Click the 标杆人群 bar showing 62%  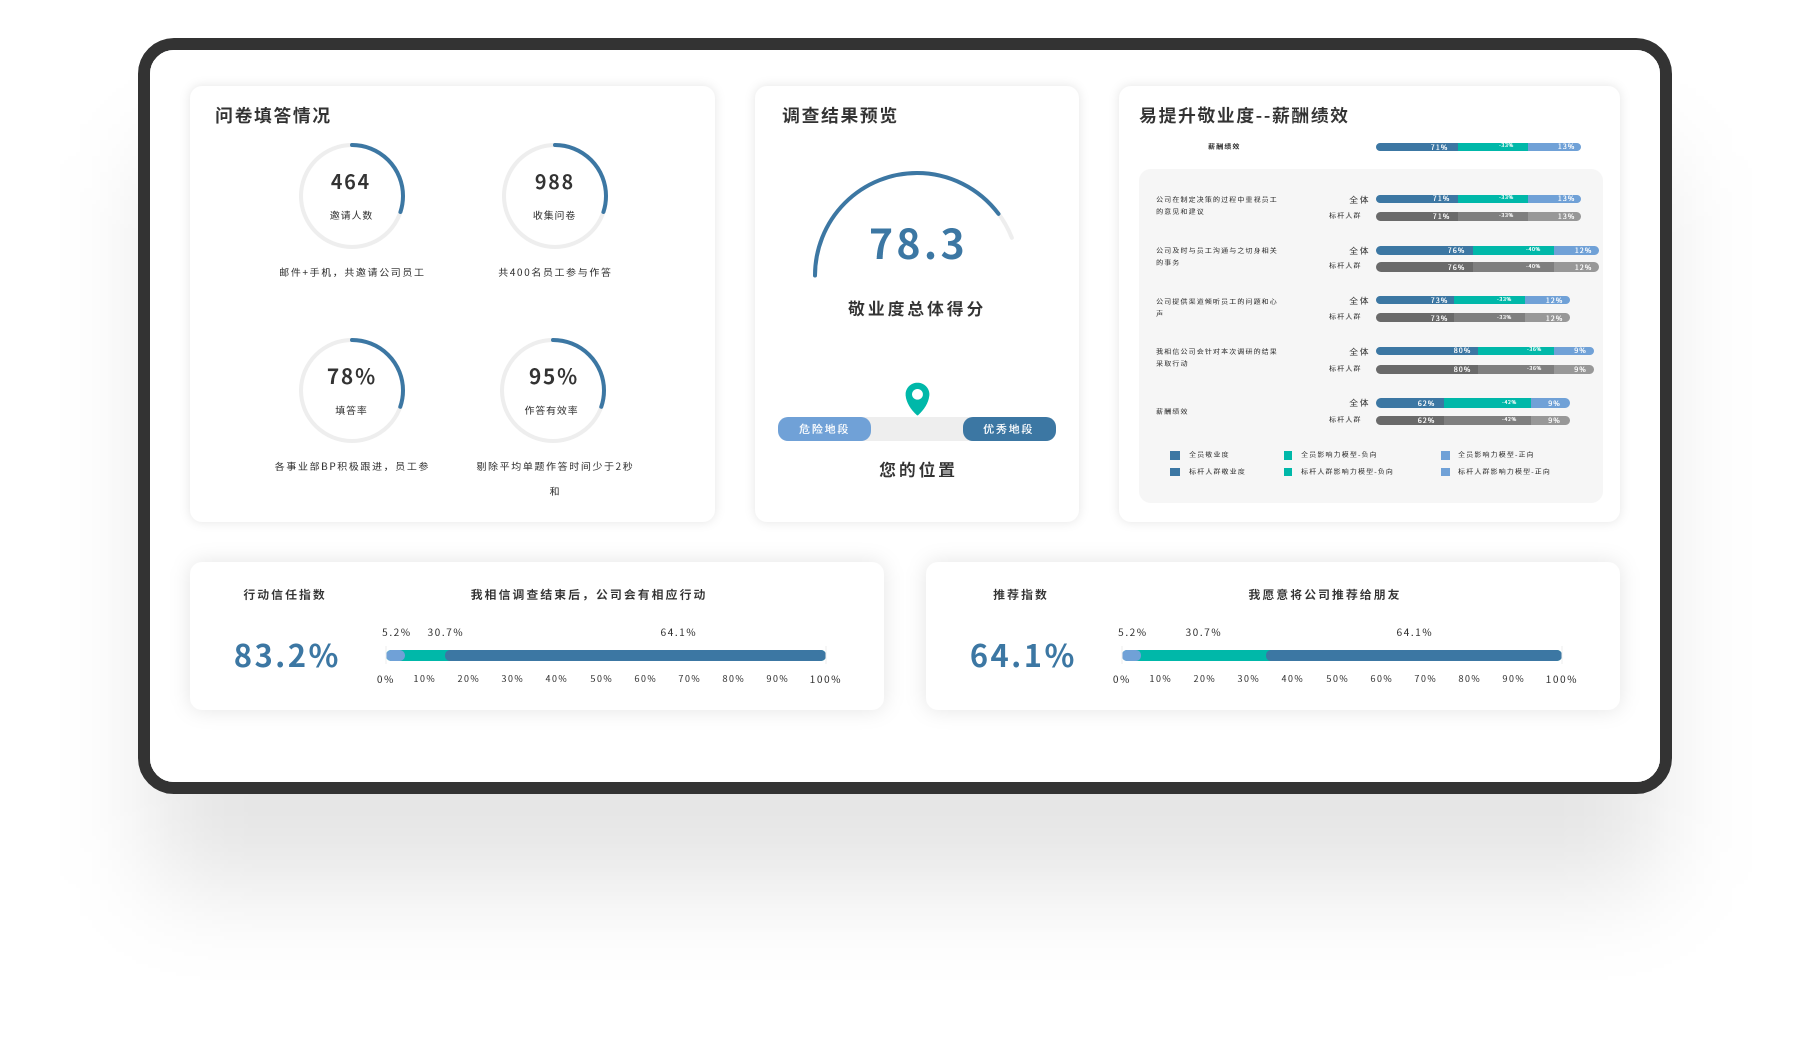(1473, 420)
